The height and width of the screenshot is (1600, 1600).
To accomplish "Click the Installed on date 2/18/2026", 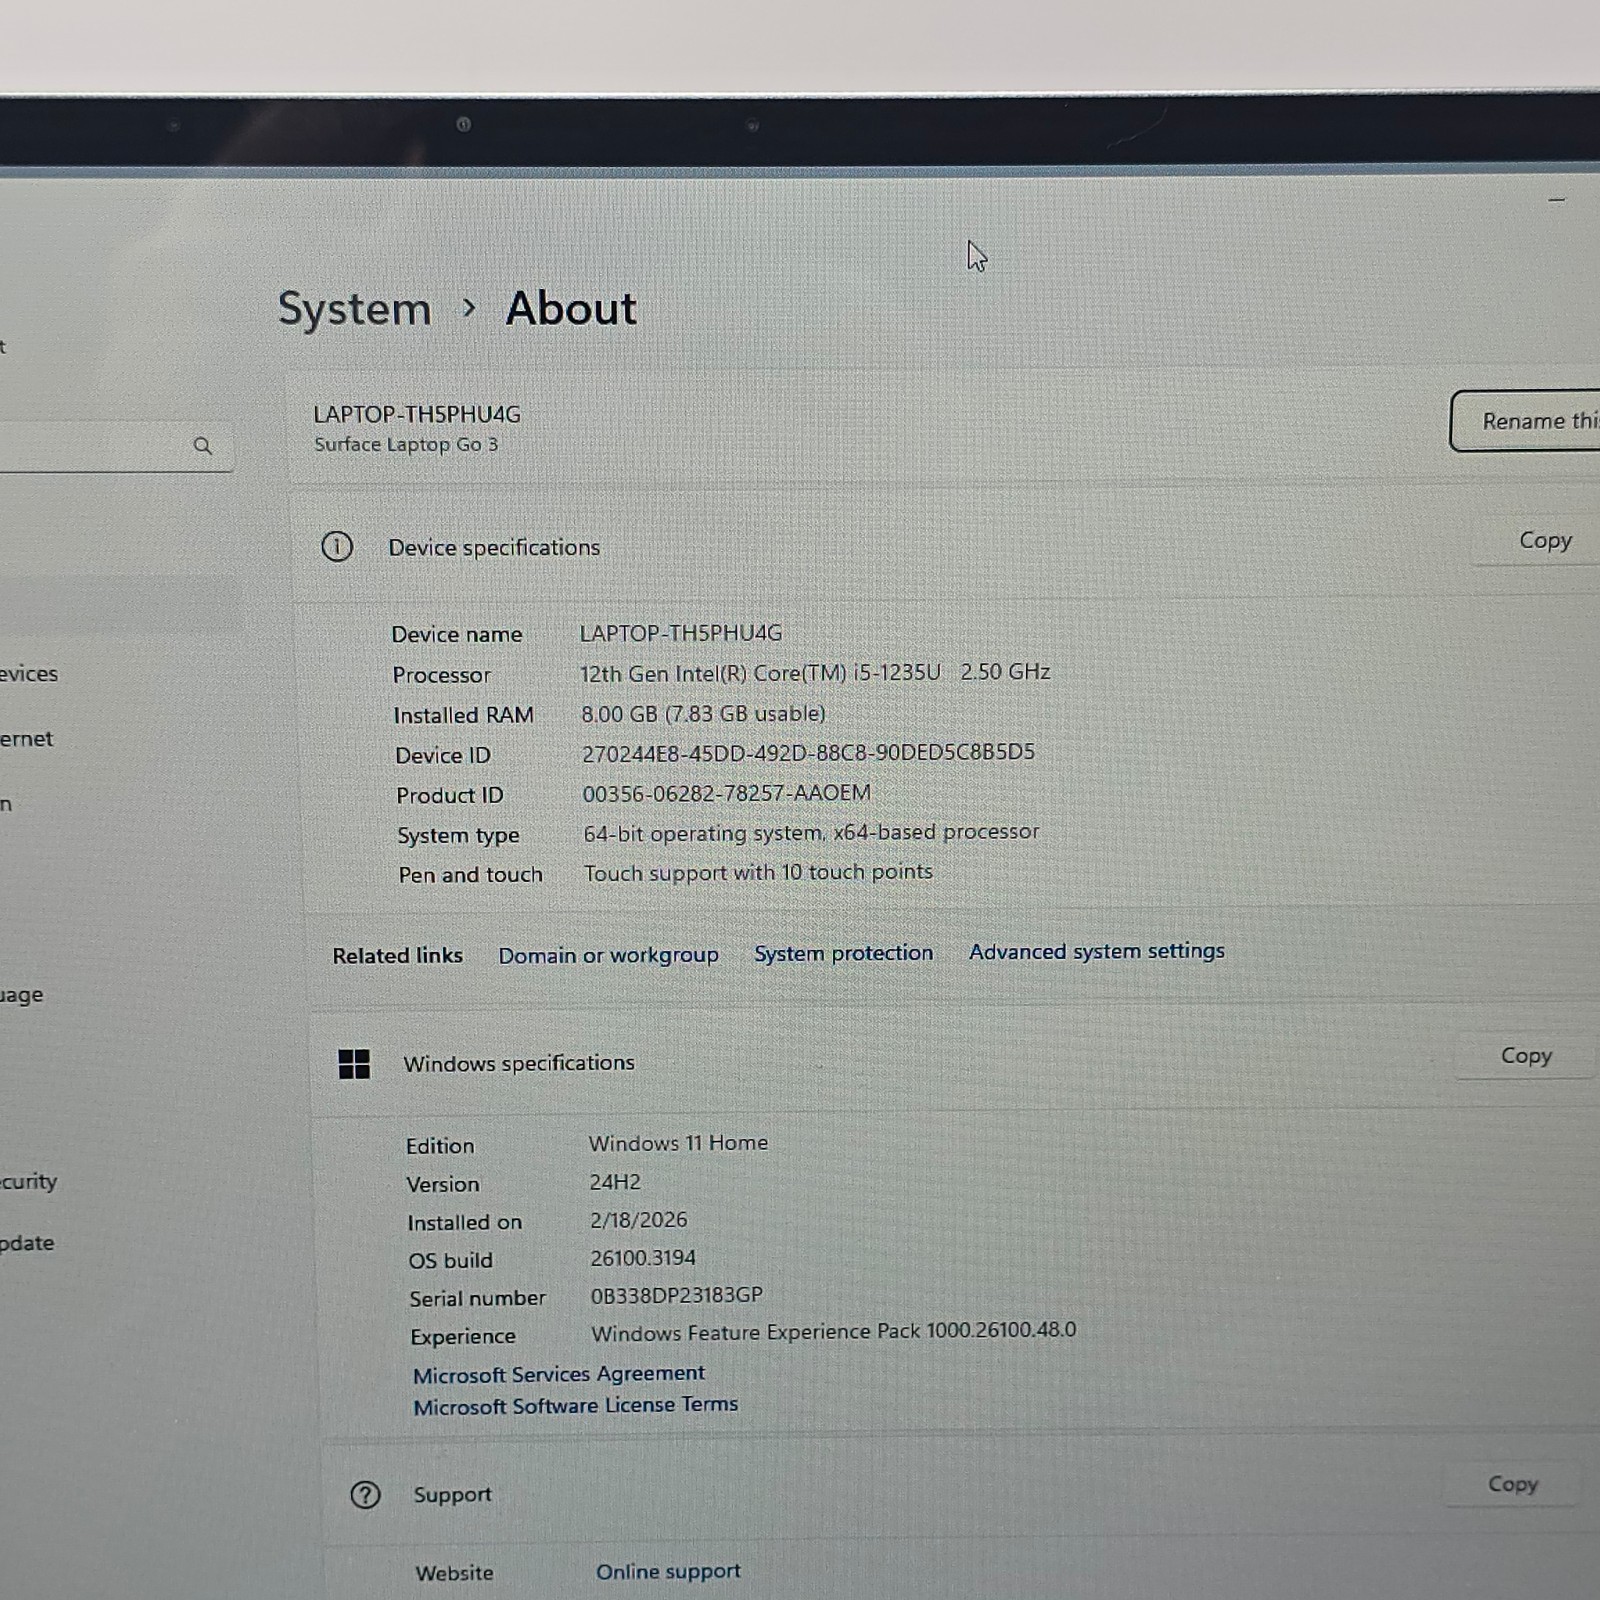I will click(639, 1220).
